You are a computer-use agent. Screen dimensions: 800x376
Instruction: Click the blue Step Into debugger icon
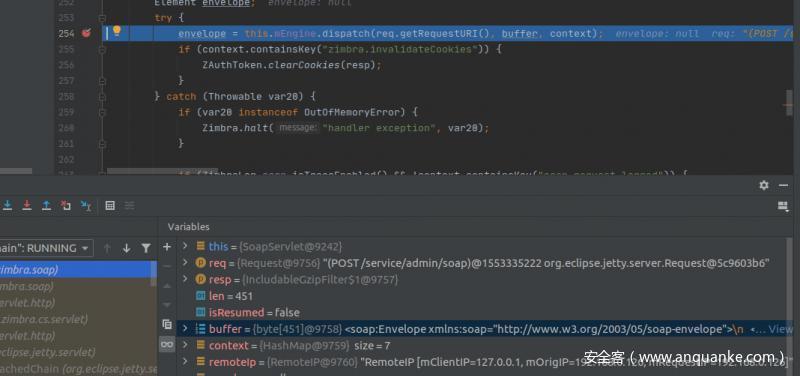(8, 205)
